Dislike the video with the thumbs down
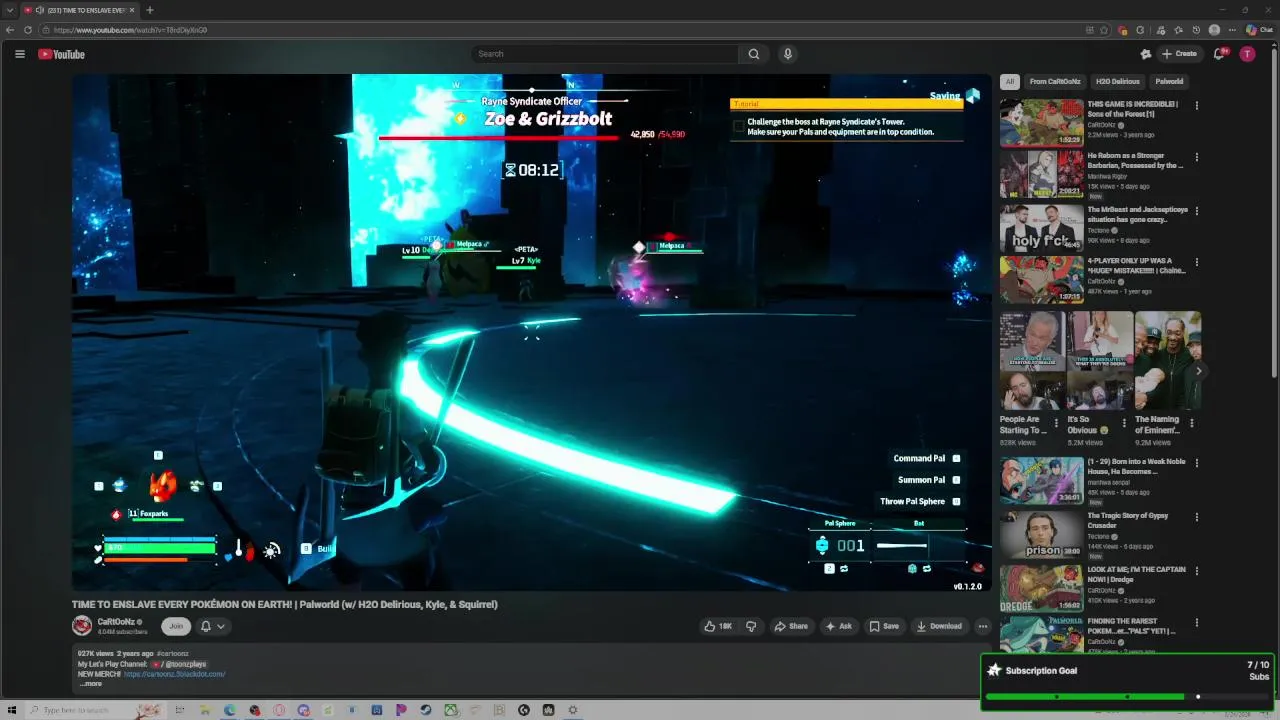 [x=751, y=626]
